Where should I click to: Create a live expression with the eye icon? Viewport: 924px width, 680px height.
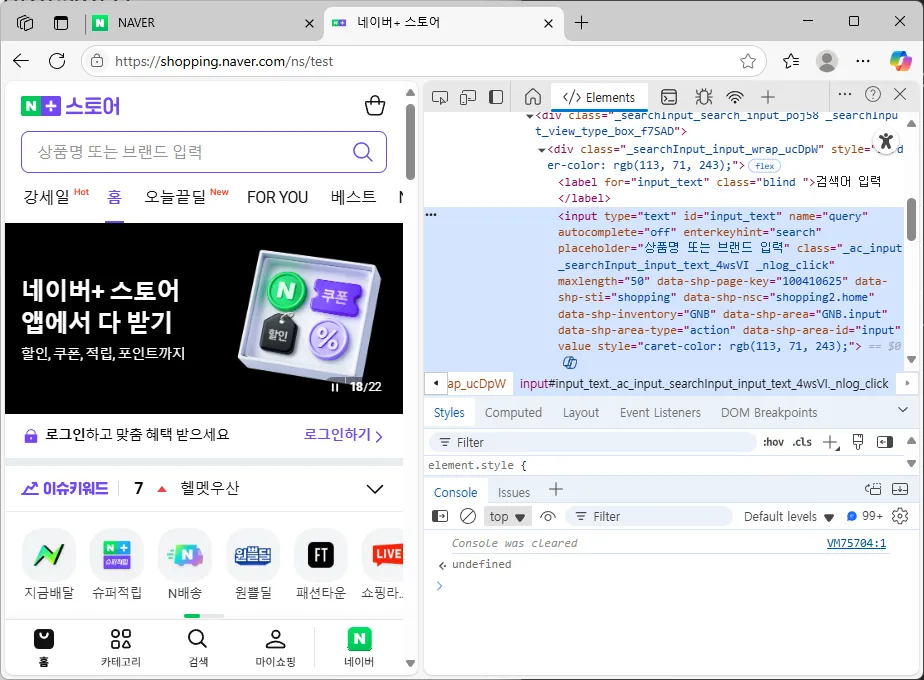[548, 516]
